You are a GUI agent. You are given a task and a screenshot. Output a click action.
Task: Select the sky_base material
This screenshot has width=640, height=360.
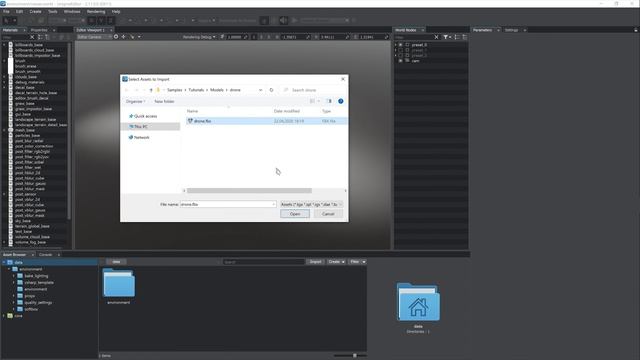click(x=23, y=221)
